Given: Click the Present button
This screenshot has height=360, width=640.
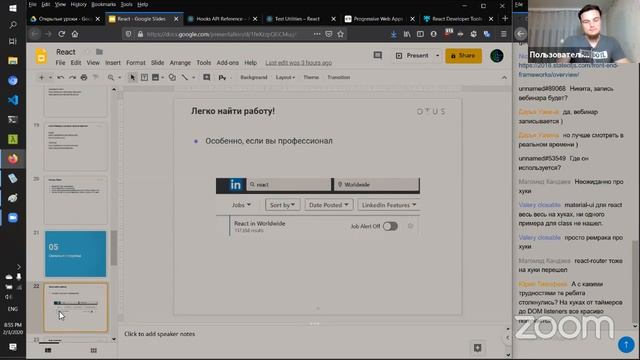Looking at the screenshot, I should pyautogui.click(x=413, y=56).
